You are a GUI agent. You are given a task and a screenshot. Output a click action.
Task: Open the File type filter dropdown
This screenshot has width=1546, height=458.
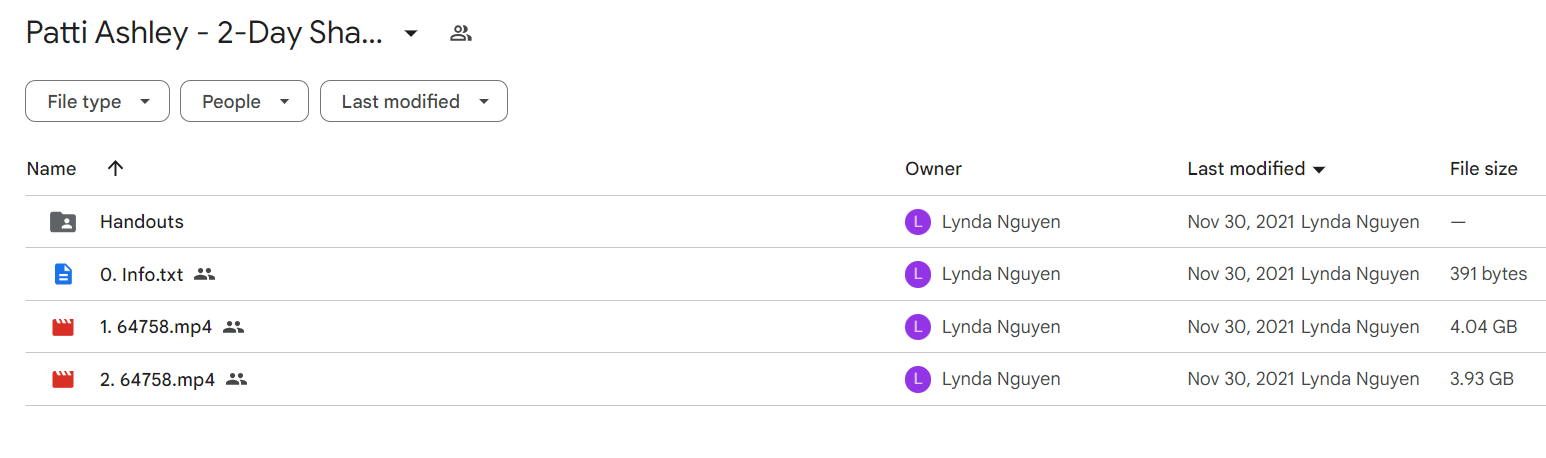click(x=97, y=101)
